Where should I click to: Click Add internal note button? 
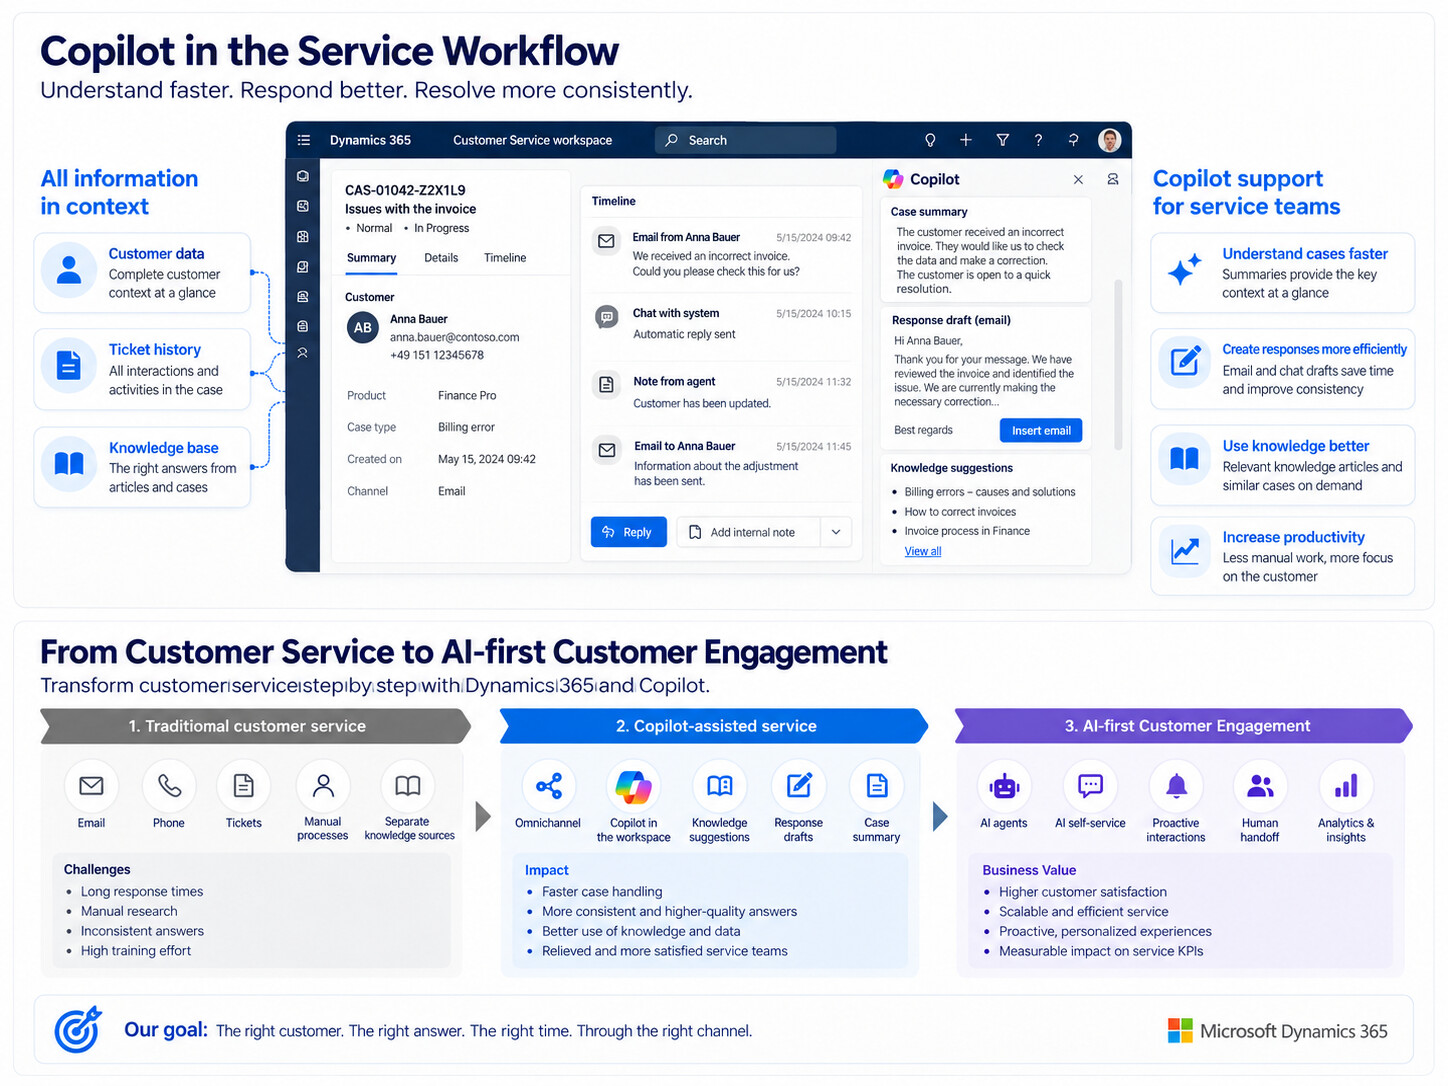[748, 532]
